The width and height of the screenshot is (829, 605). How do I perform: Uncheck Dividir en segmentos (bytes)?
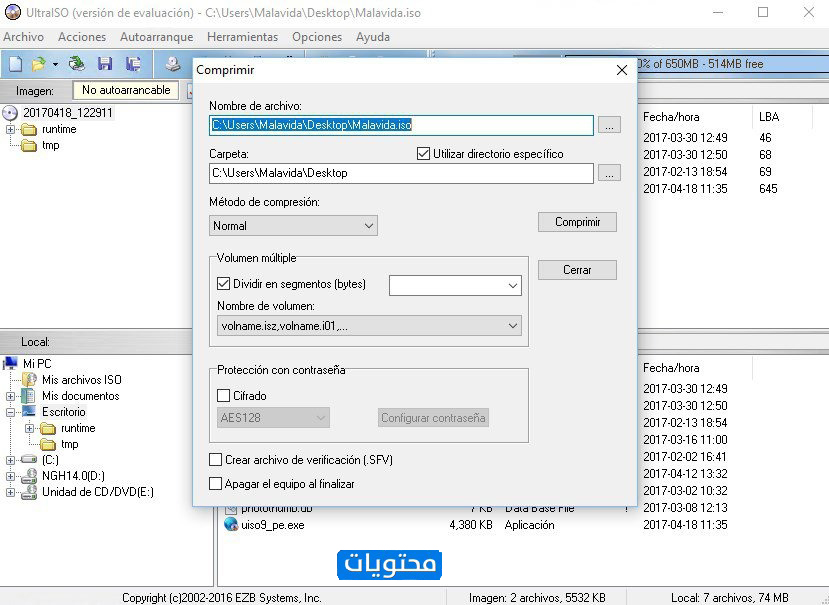(x=223, y=283)
